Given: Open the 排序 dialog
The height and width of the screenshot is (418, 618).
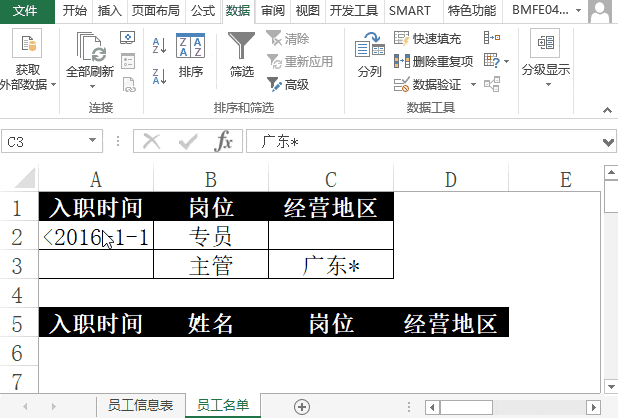Looking at the screenshot, I should click(x=190, y=56).
